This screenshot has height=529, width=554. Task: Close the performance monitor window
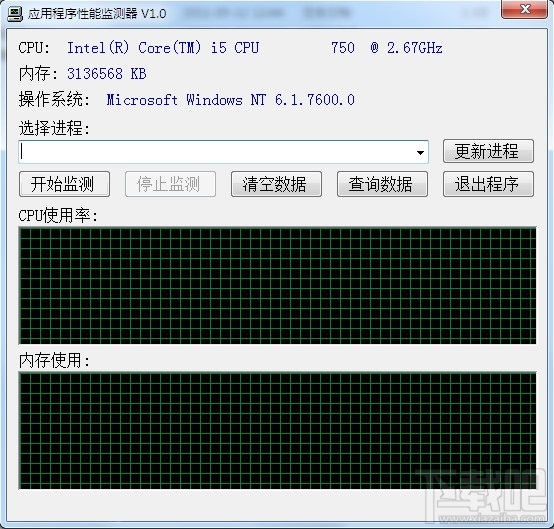point(524,9)
